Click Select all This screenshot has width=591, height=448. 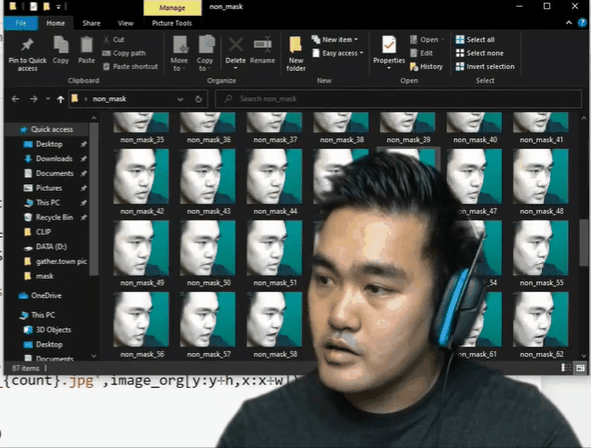click(475, 40)
